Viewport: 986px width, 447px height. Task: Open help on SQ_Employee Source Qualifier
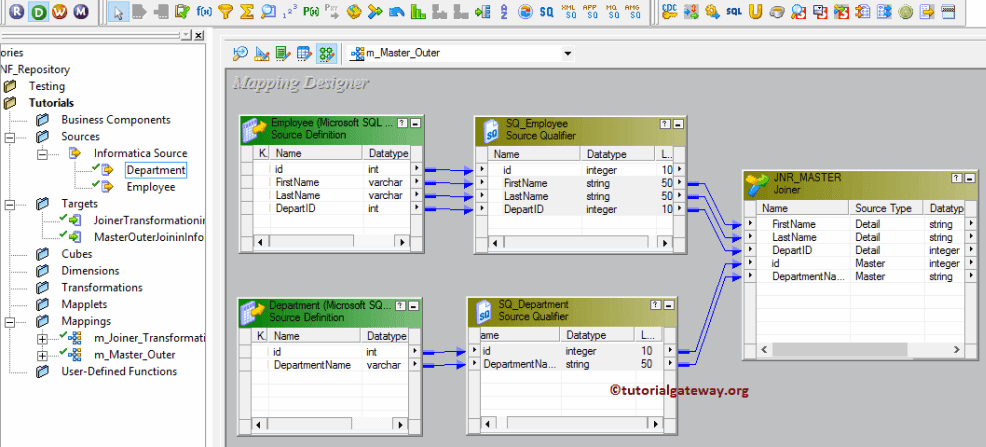pos(665,124)
